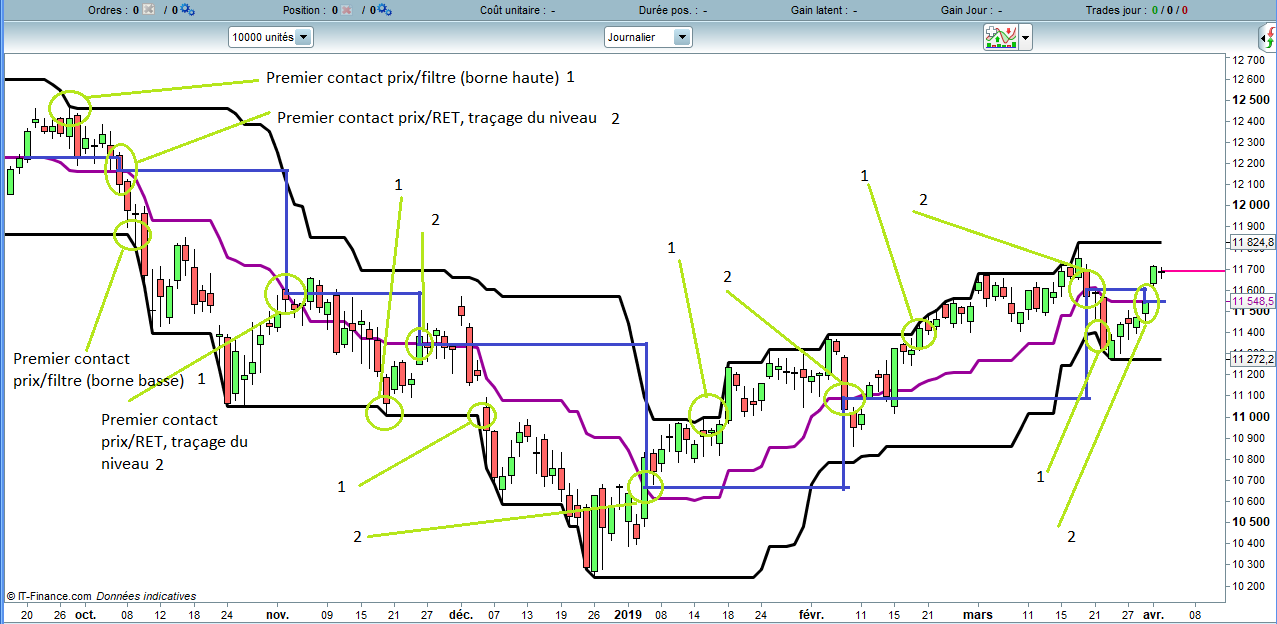Click the 11 272,2 lower band price label
This screenshot has height=624, width=1277.
(x=1253, y=359)
